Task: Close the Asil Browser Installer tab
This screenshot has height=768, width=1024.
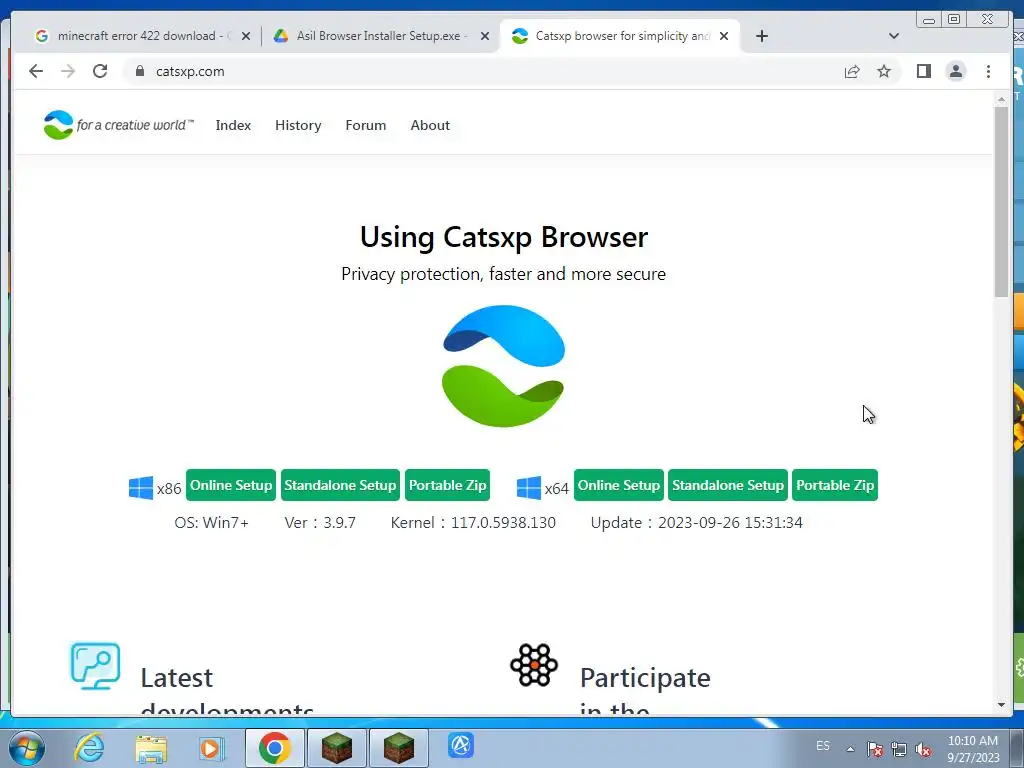Action: click(x=485, y=37)
